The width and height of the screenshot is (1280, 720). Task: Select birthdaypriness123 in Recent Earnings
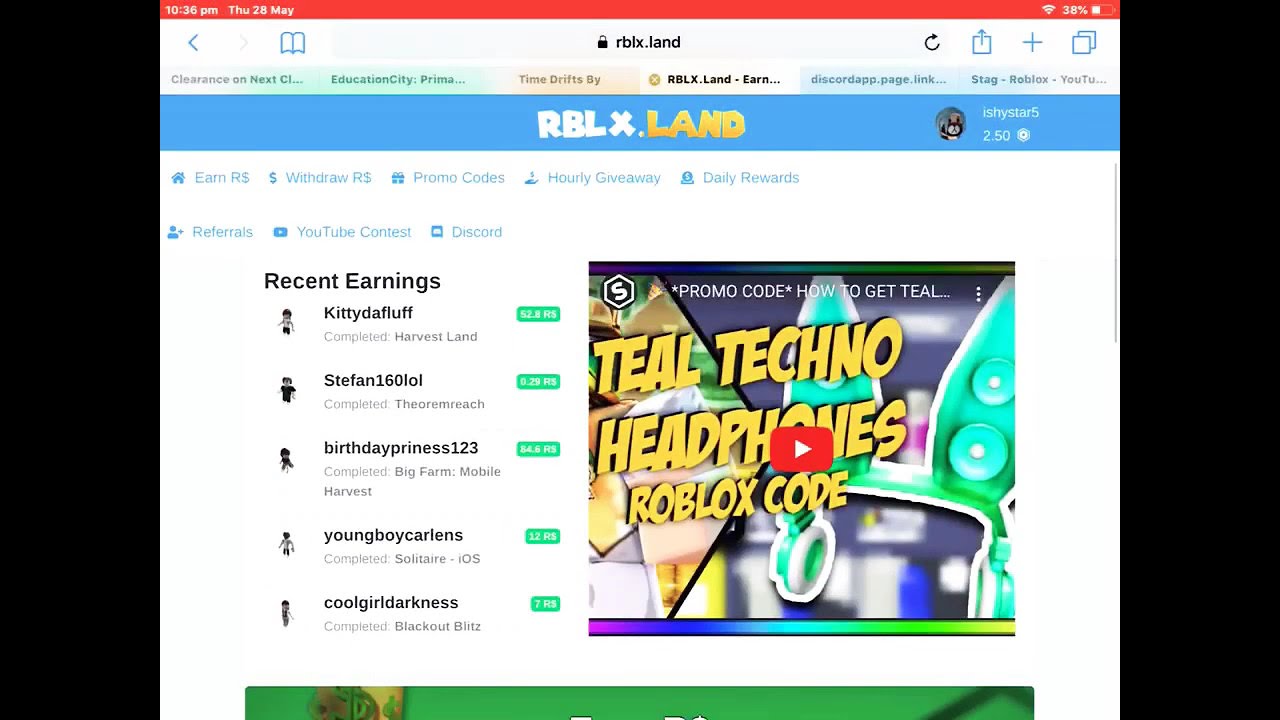click(x=401, y=448)
